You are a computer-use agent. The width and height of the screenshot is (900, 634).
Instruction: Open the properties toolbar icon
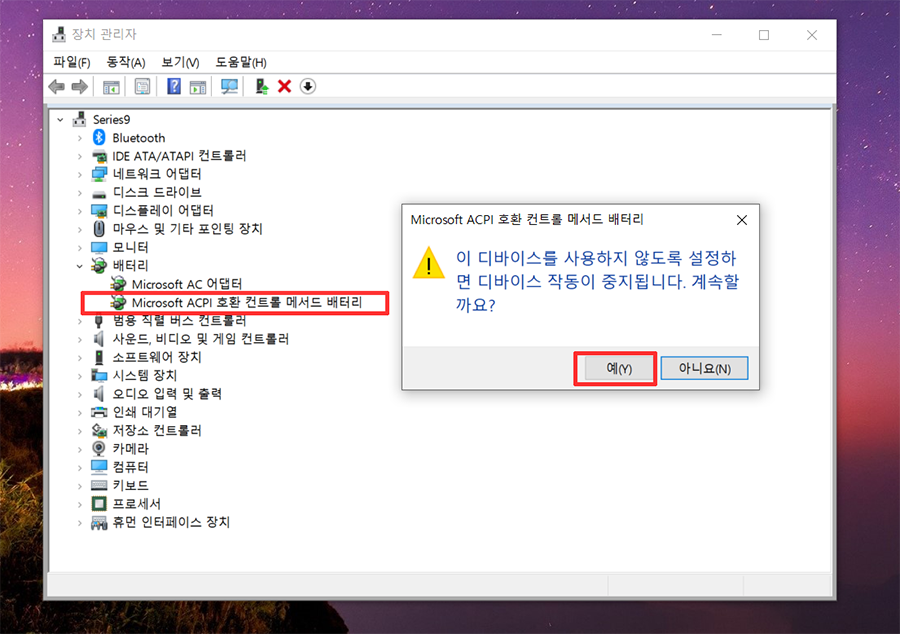point(142,87)
